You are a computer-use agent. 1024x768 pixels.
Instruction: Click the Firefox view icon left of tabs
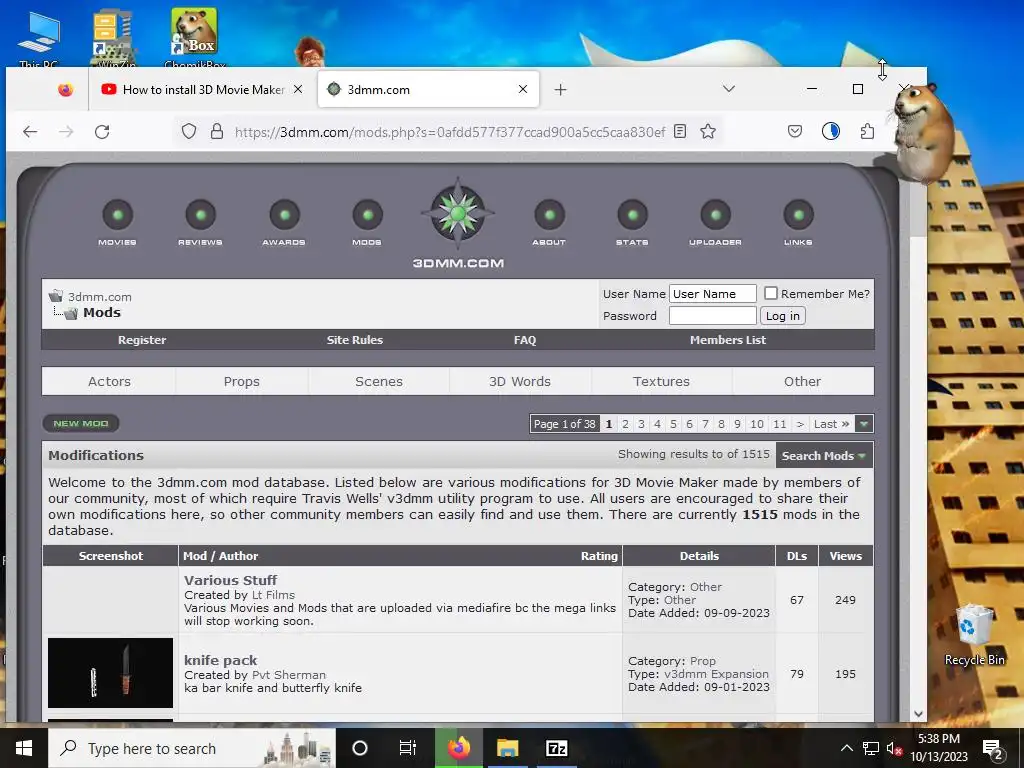click(65, 89)
